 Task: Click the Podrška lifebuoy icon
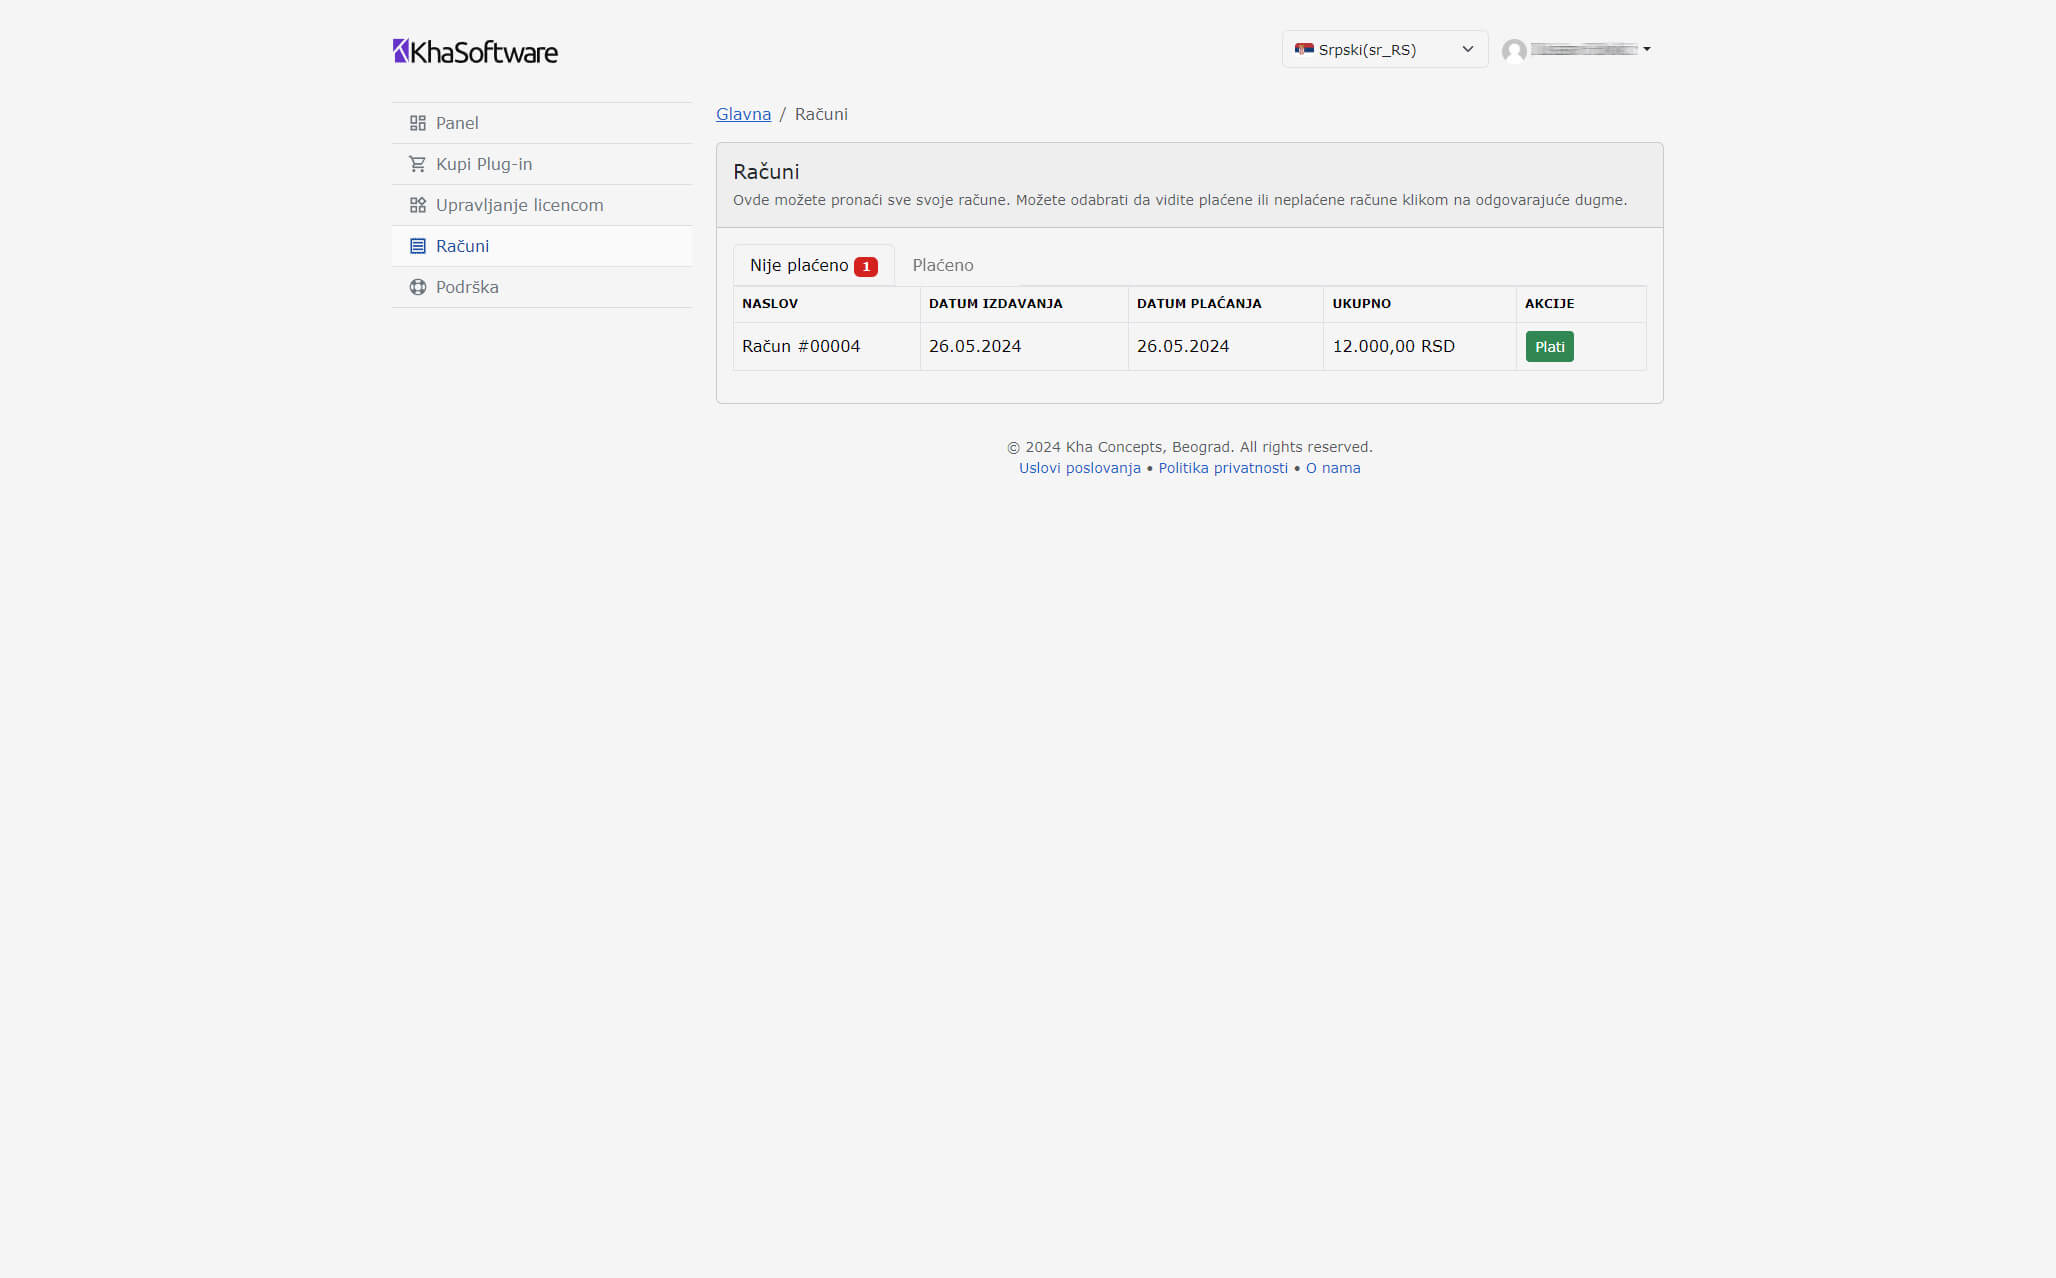click(x=418, y=287)
